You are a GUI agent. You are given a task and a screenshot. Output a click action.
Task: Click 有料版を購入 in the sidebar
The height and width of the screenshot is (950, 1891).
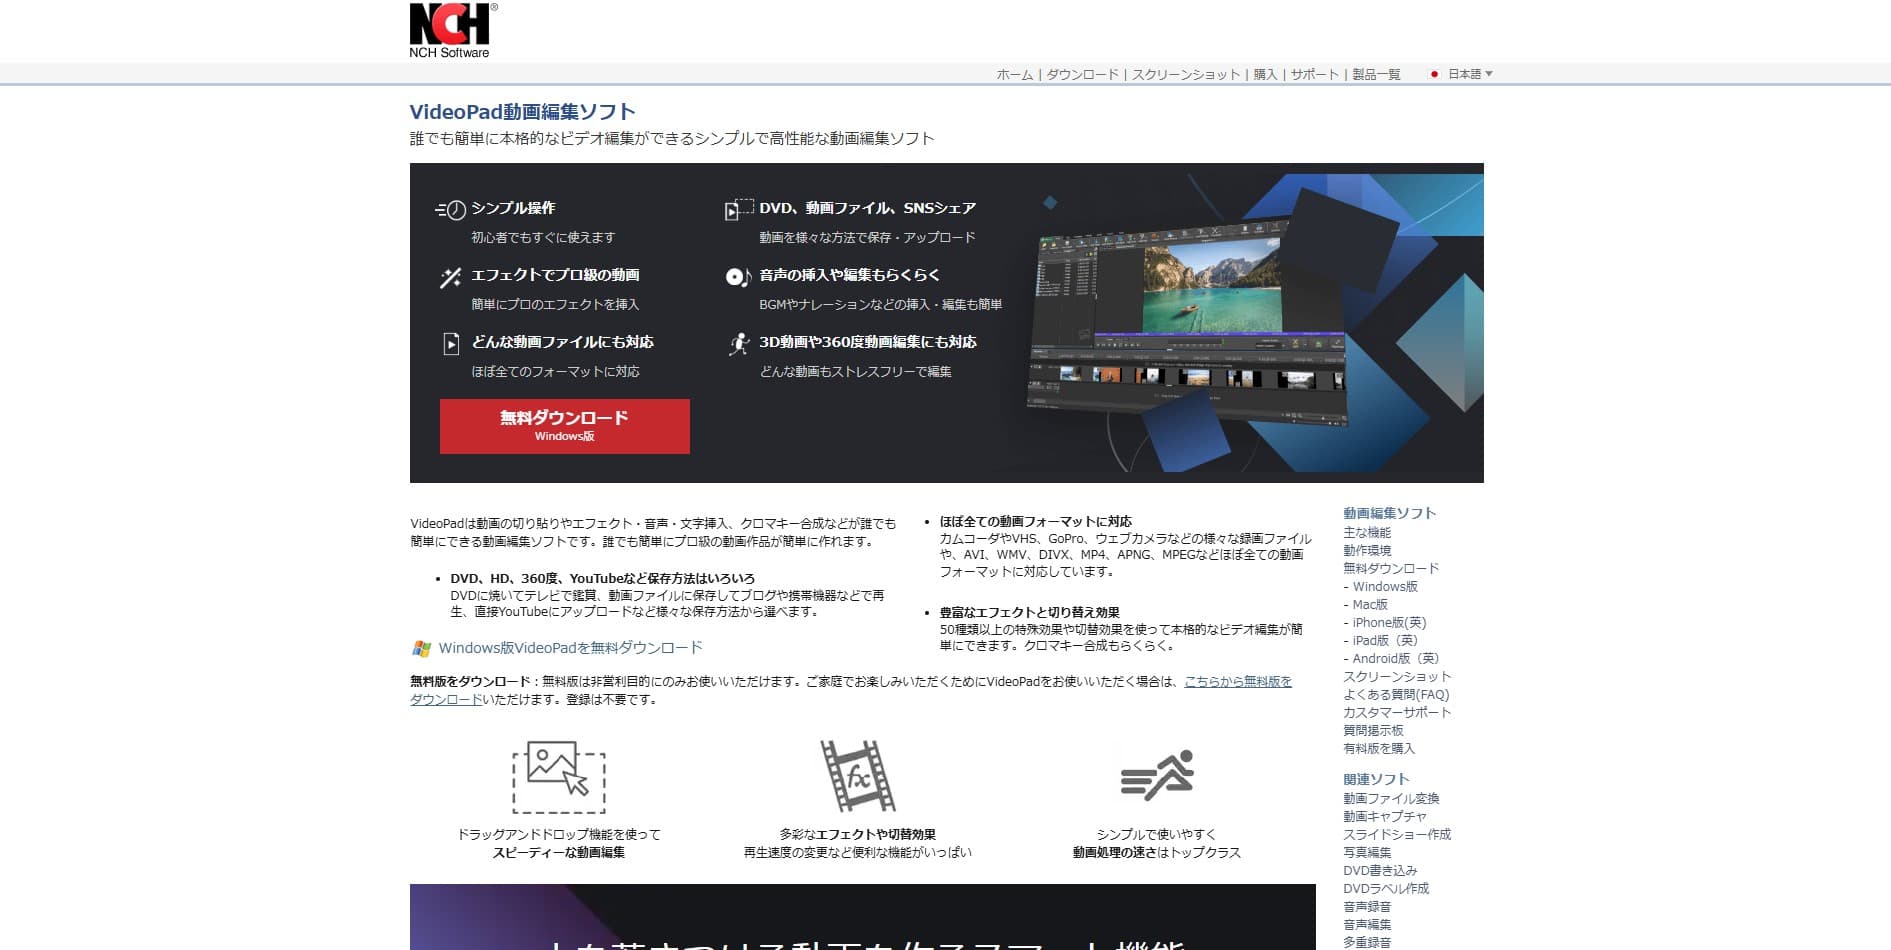click(1377, 748)
